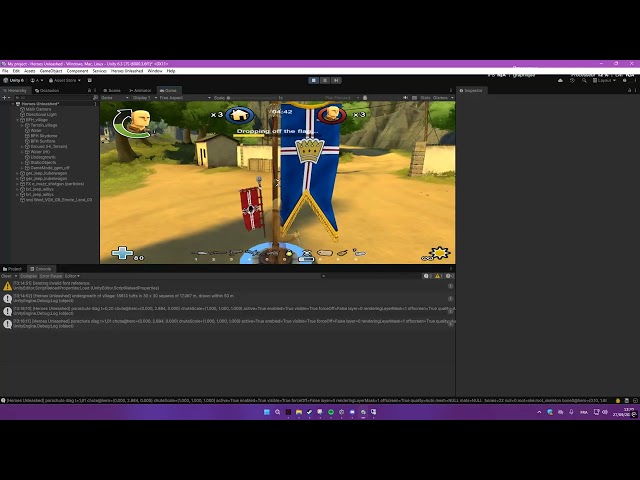This screenshot has width=640, height=480.
Task: Toggle the Stats overlay
Action: coord(425,98)
